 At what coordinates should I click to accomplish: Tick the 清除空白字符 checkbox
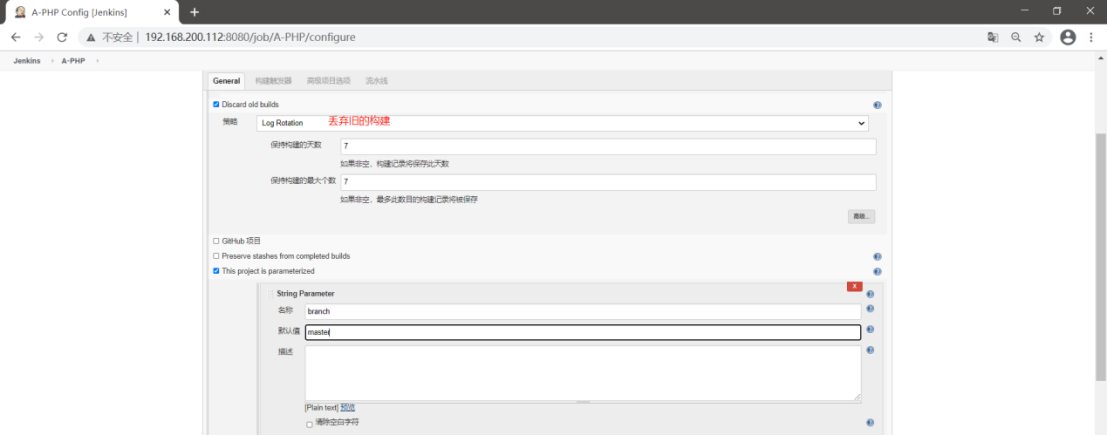310,424
